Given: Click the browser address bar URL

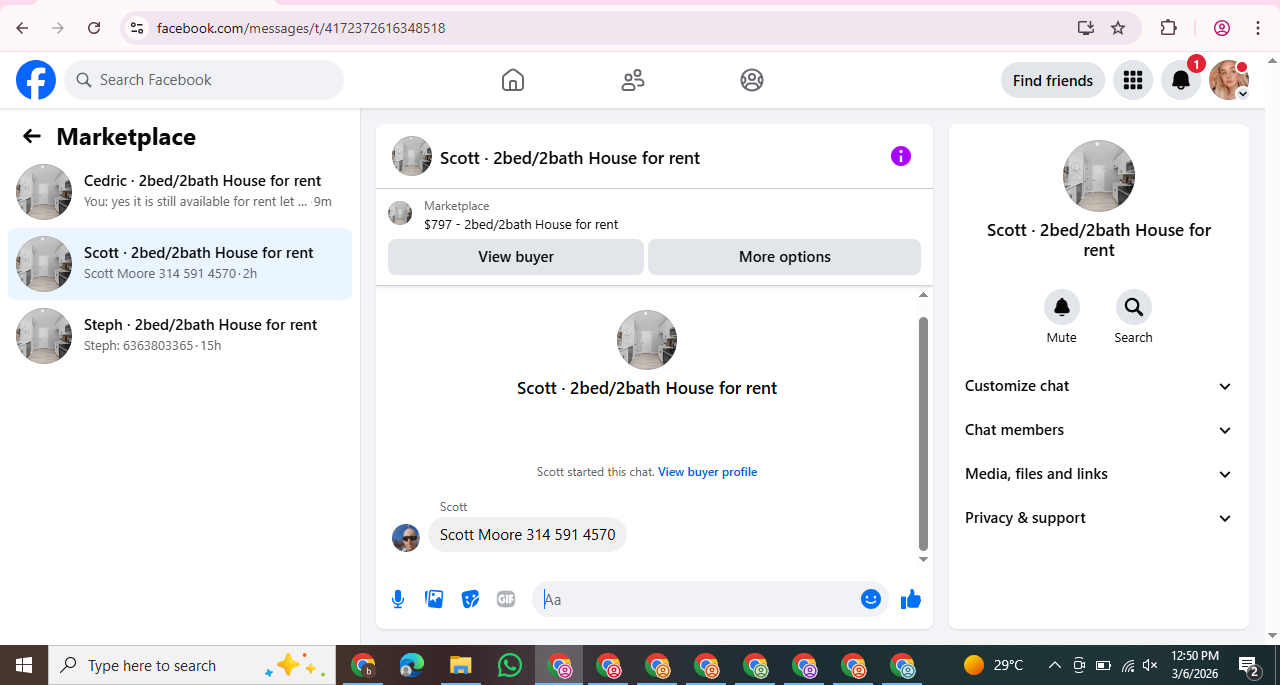Looking at the screenshot, I should tap(301, 28).
